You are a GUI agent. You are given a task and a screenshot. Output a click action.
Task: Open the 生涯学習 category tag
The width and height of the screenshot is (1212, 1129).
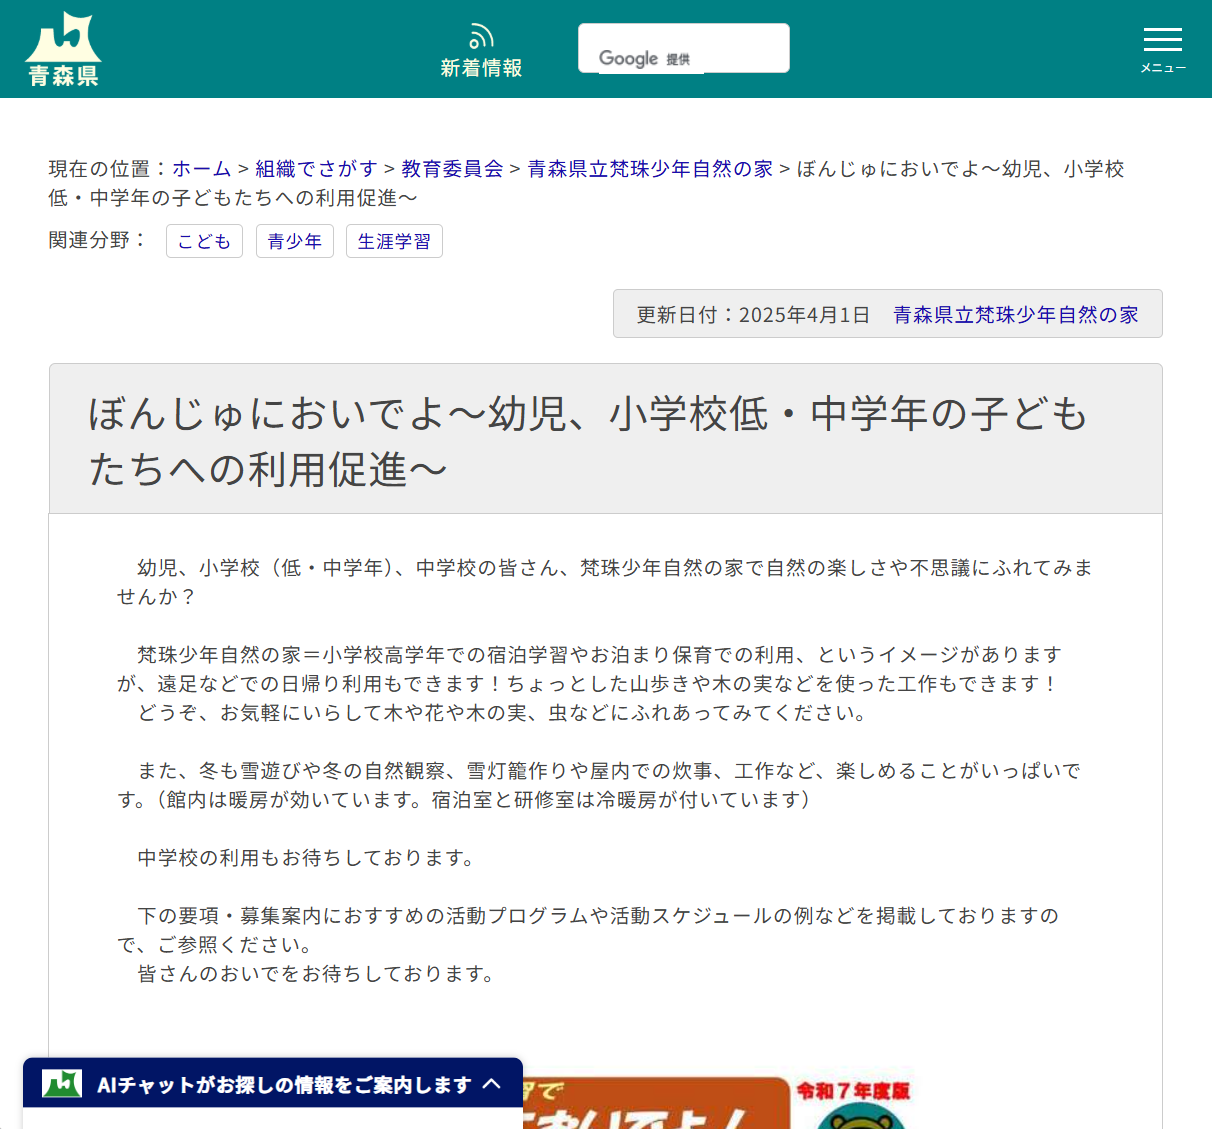(393, 241)
